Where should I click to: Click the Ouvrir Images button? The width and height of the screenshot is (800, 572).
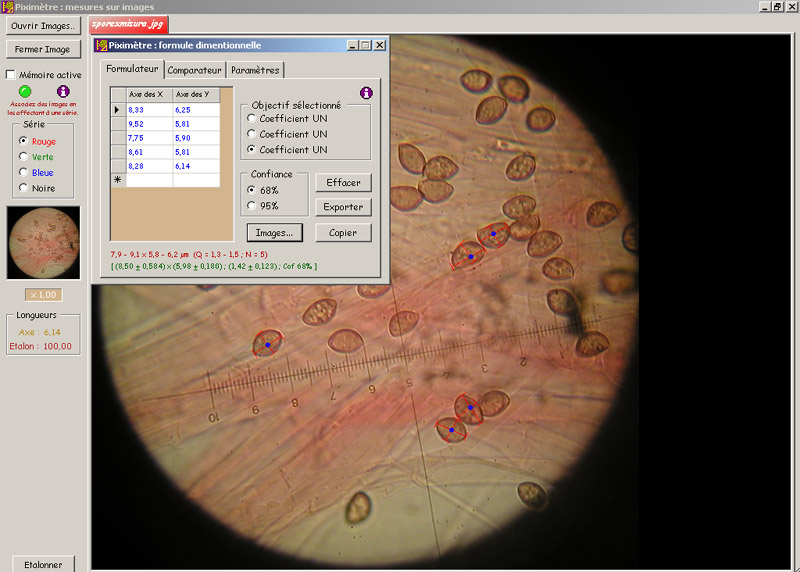44,25
